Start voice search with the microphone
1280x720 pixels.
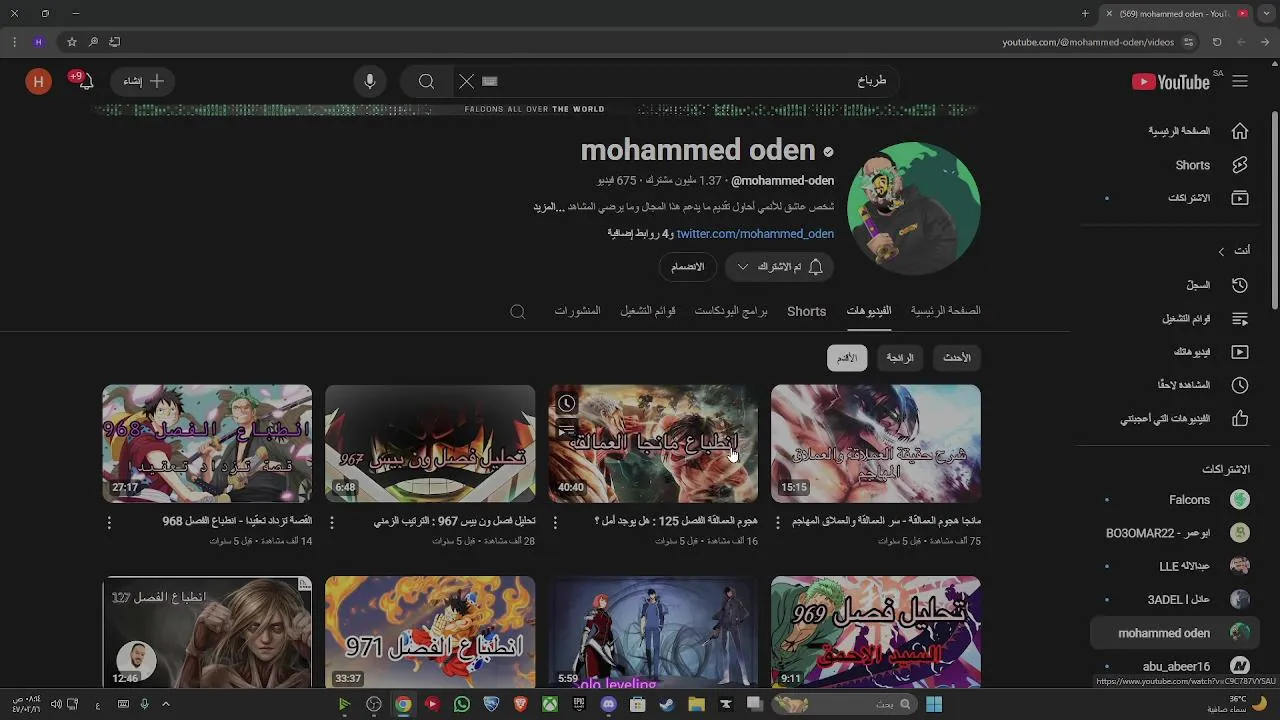370,82
